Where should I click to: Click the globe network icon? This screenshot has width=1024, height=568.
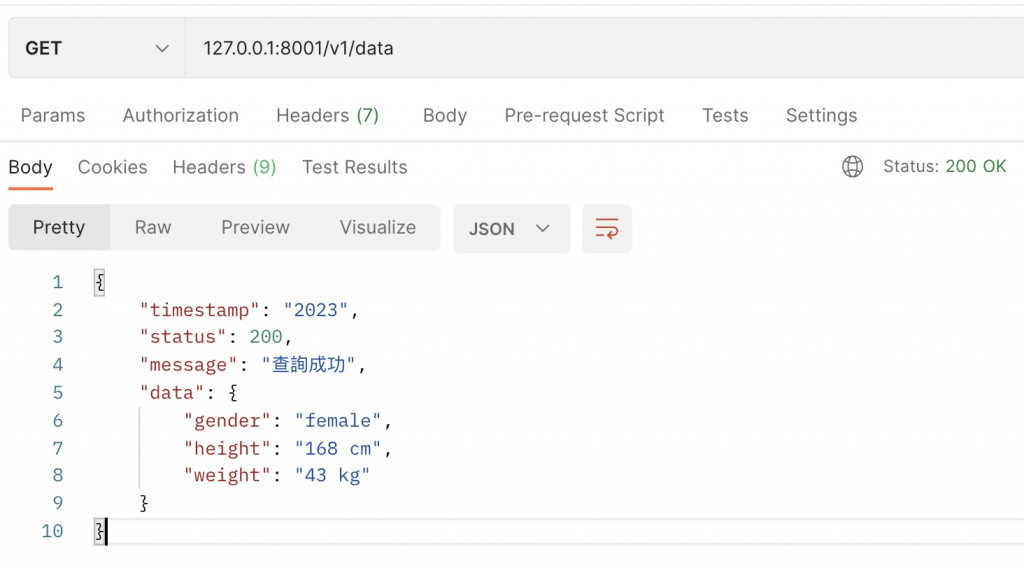point(852,167)
